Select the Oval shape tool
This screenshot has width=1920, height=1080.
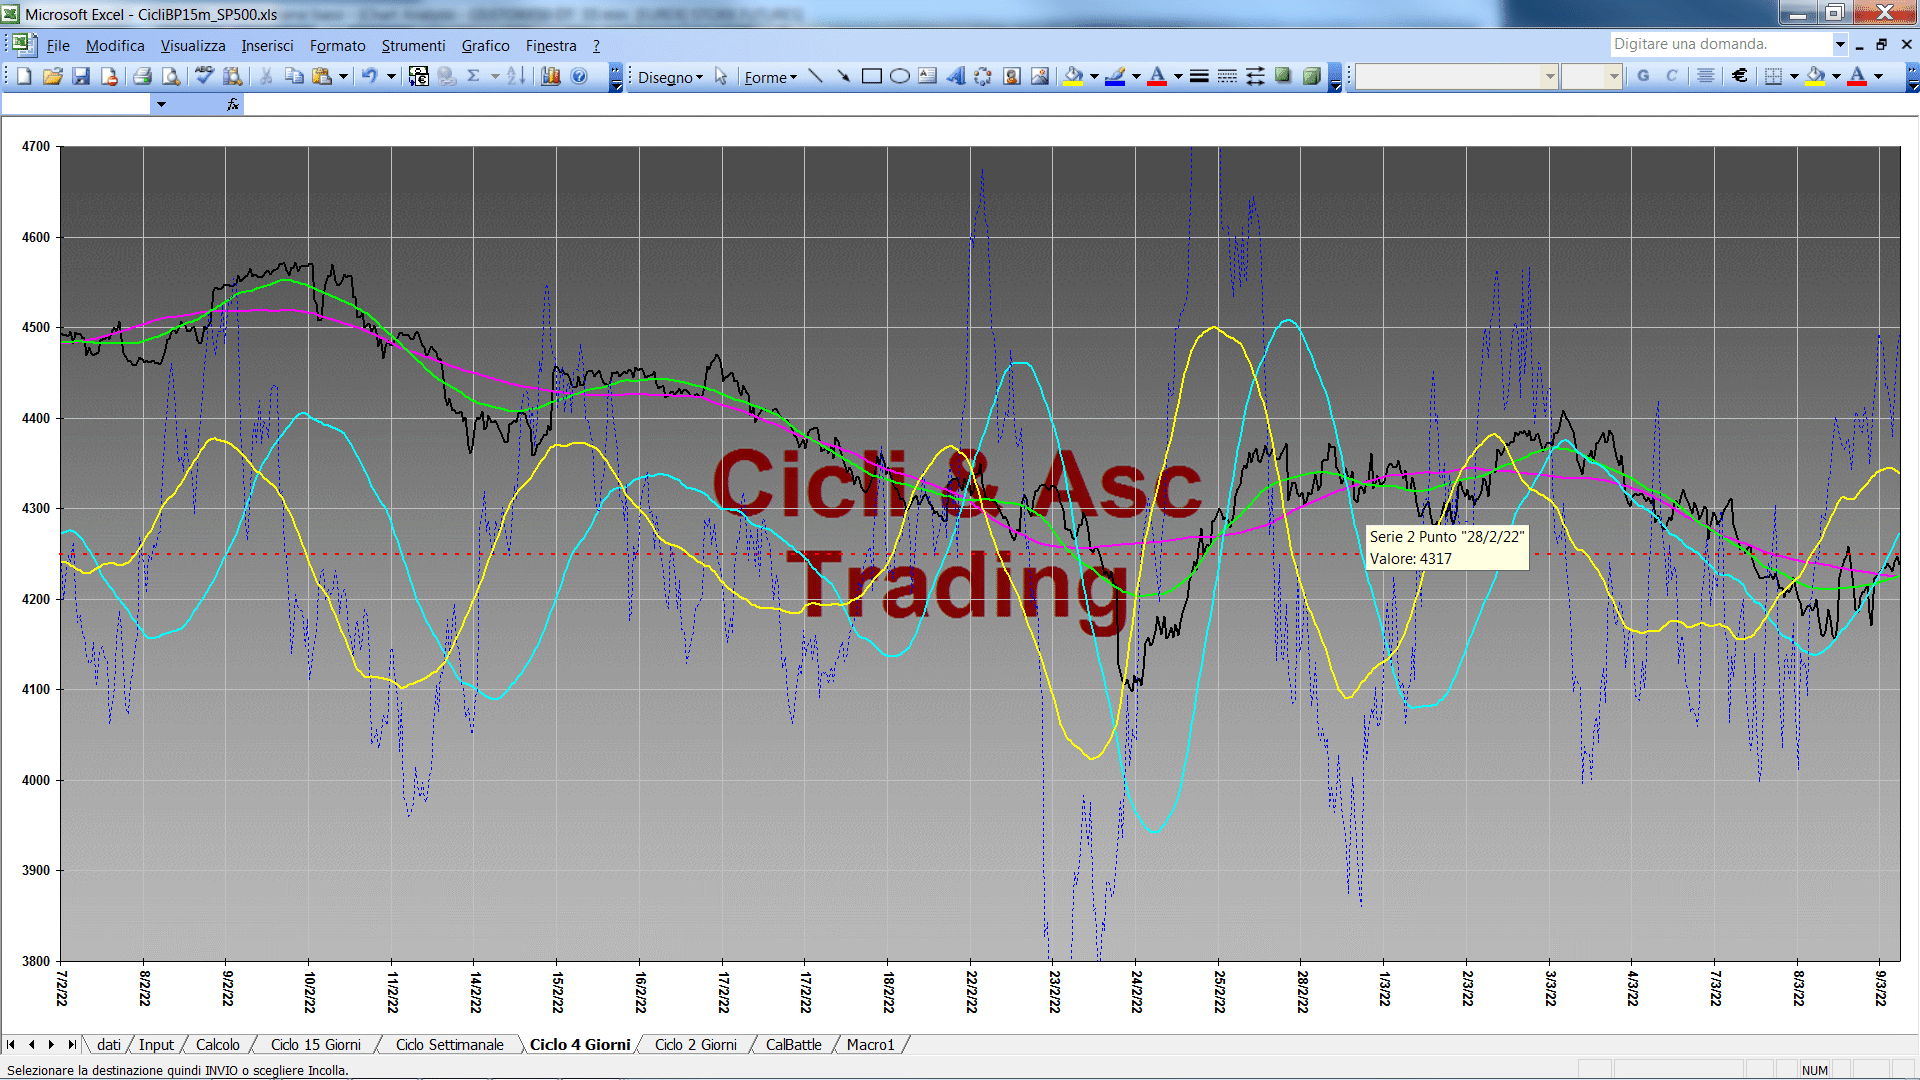(x=899, y=76)
